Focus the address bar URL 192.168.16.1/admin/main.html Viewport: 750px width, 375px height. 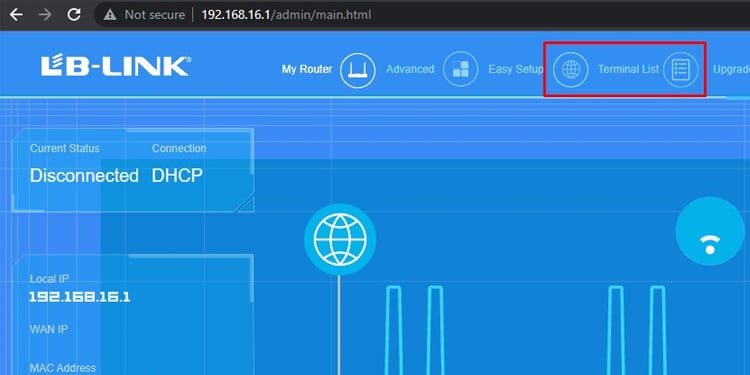point(286,15)
